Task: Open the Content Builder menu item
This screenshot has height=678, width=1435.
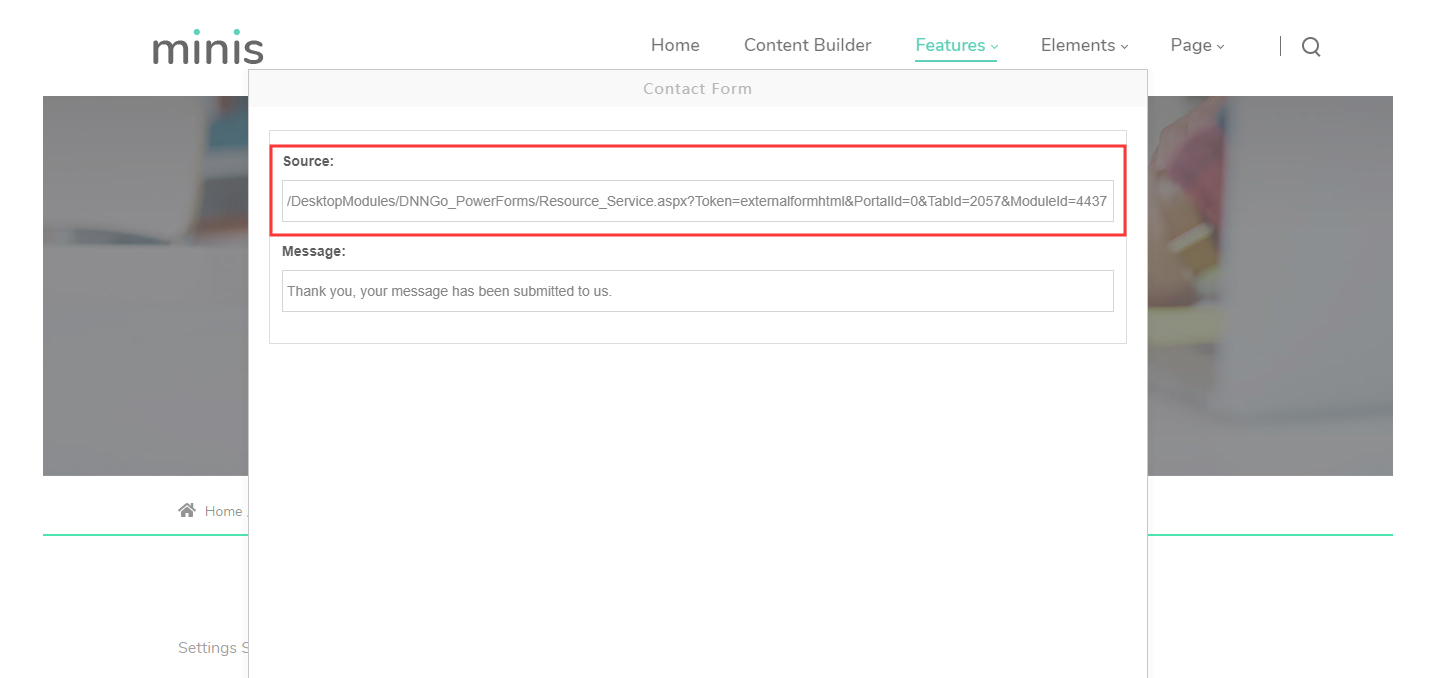Action: click(x=807, y=45)
